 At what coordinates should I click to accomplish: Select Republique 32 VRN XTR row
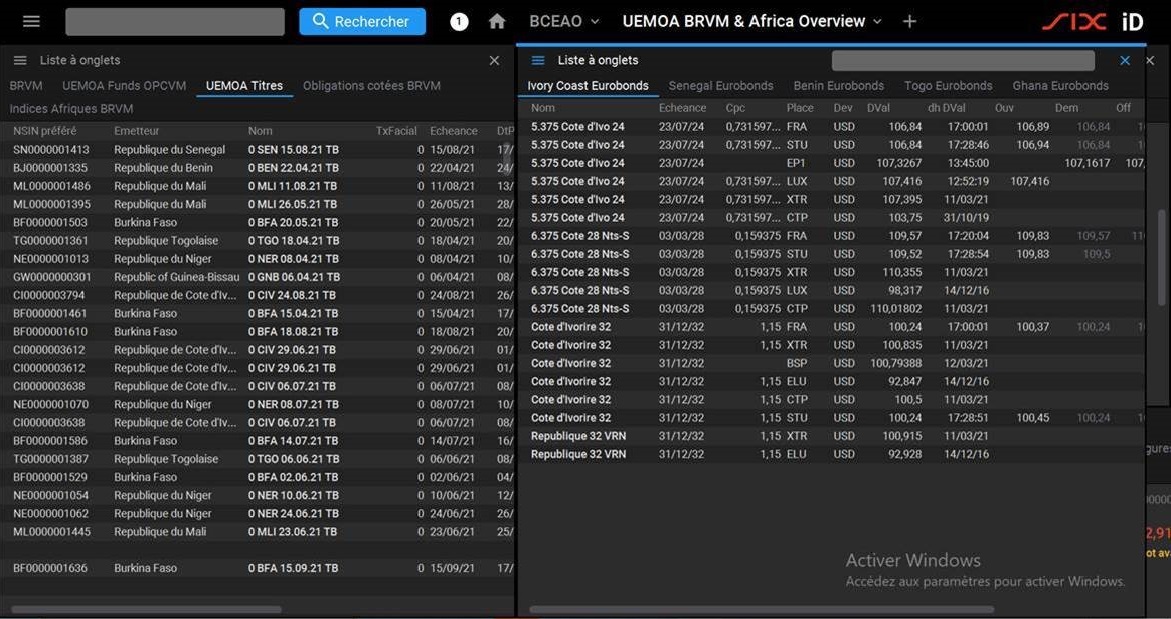pyautogui.click(x=833, y=436)
